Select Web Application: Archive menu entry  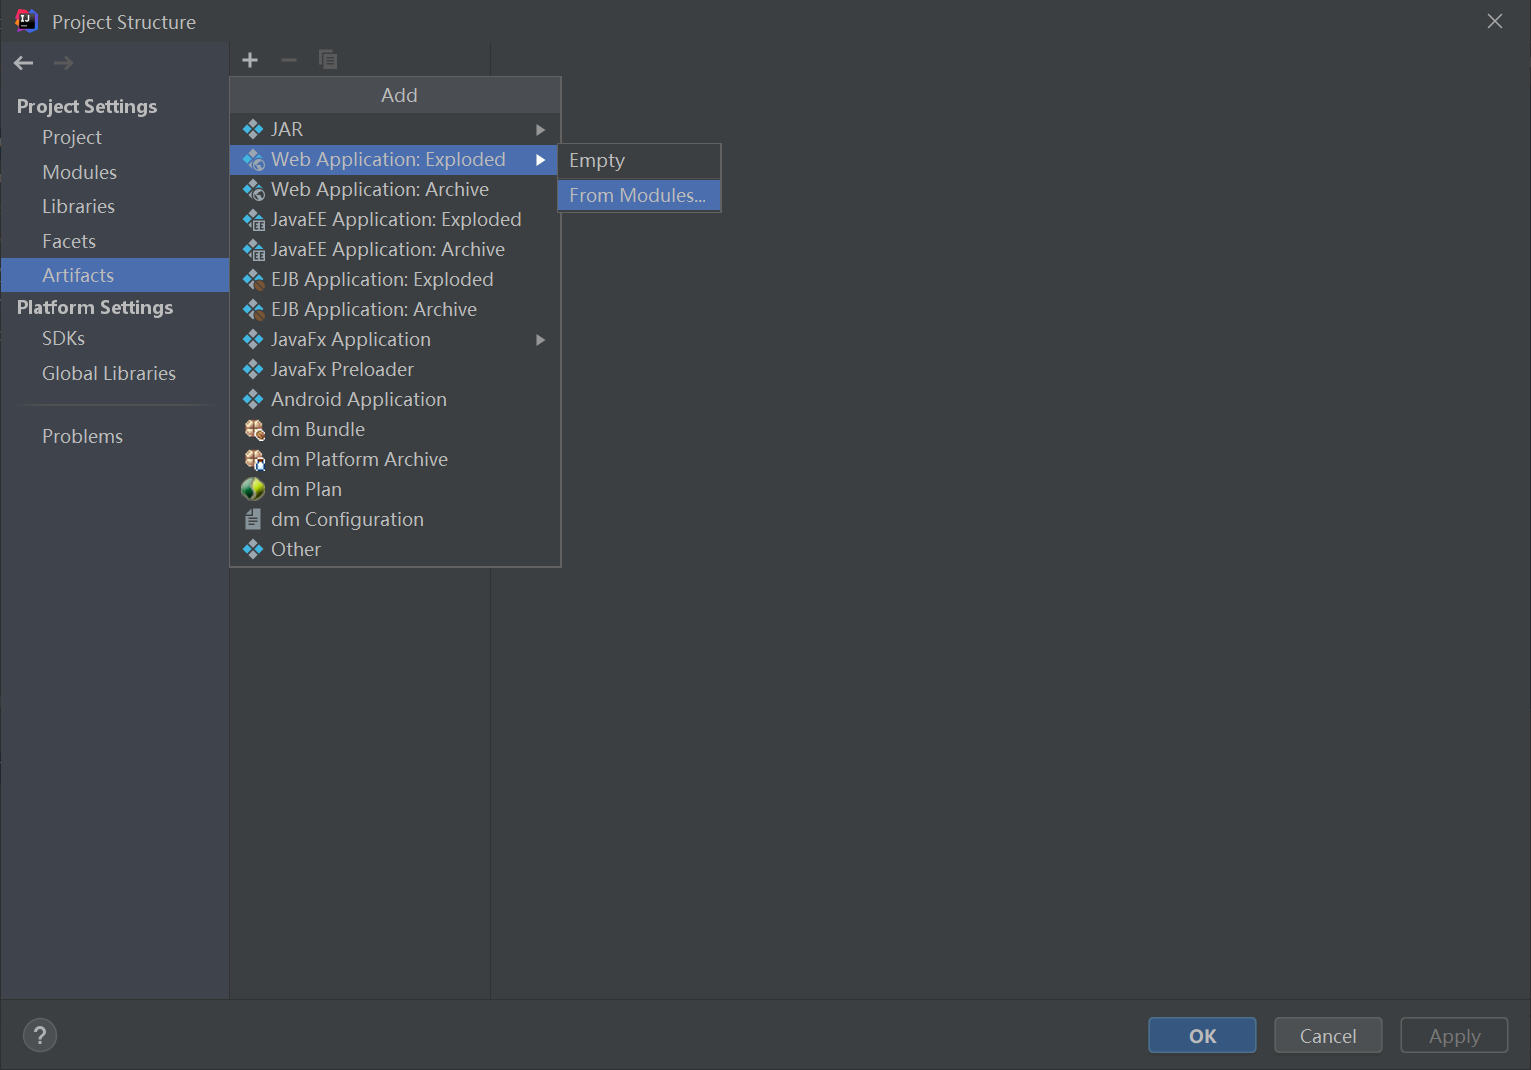395,189
